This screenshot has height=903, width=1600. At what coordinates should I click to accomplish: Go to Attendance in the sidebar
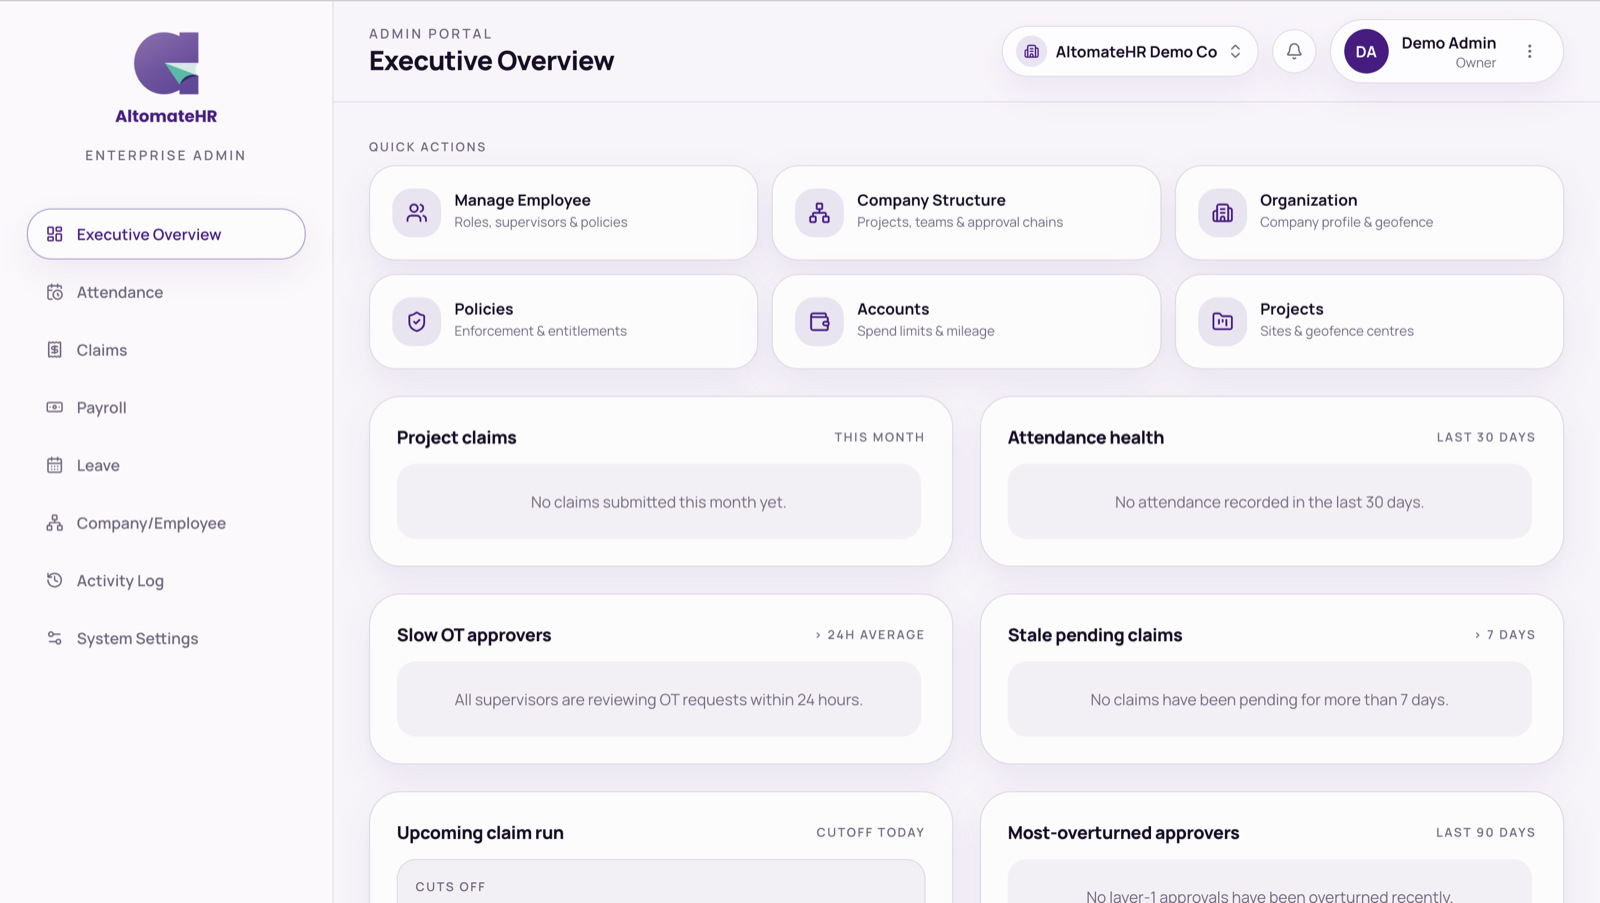[166, 292]
